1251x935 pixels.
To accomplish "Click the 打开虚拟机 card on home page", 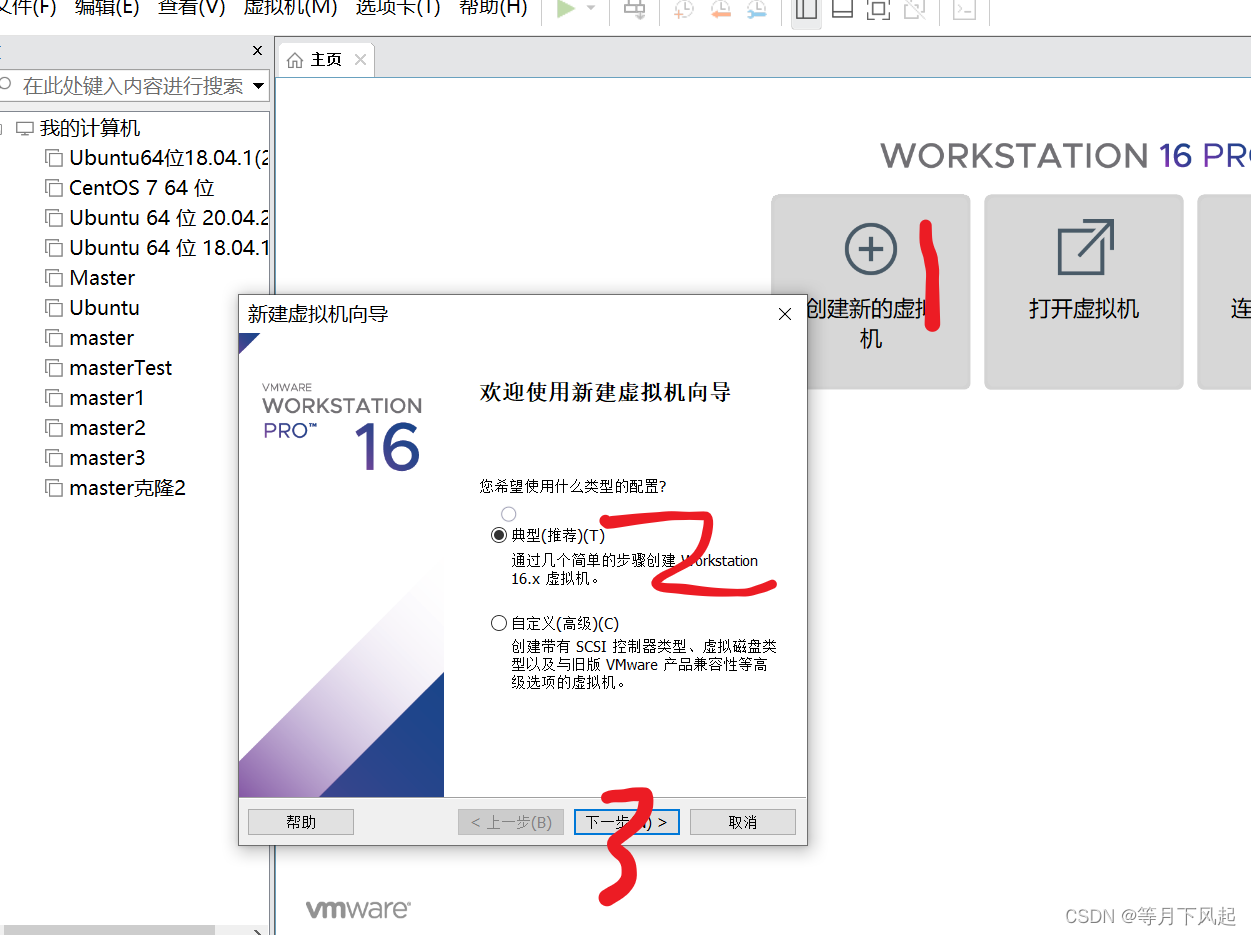I will 1084,291.
